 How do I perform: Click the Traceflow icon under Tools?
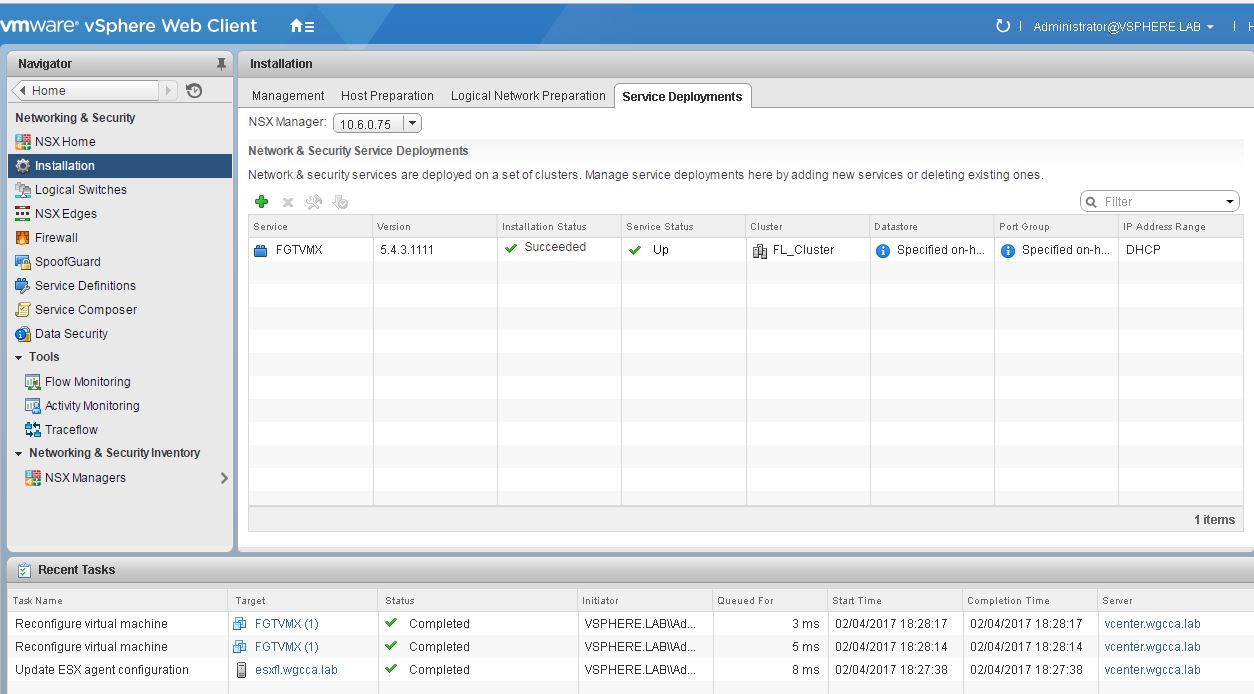tap(33, 430)
